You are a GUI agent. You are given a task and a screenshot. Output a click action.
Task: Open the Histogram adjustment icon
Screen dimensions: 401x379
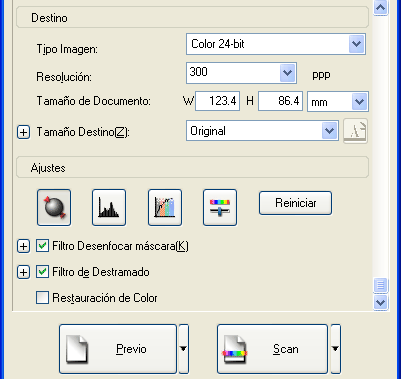point(109,207)
